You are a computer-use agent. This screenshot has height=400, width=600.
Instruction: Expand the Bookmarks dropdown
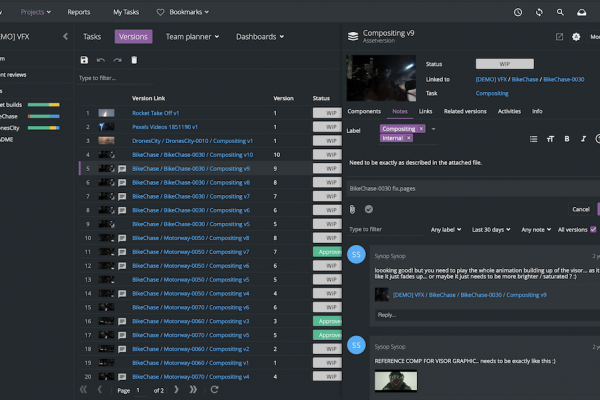tap(189, 12)
